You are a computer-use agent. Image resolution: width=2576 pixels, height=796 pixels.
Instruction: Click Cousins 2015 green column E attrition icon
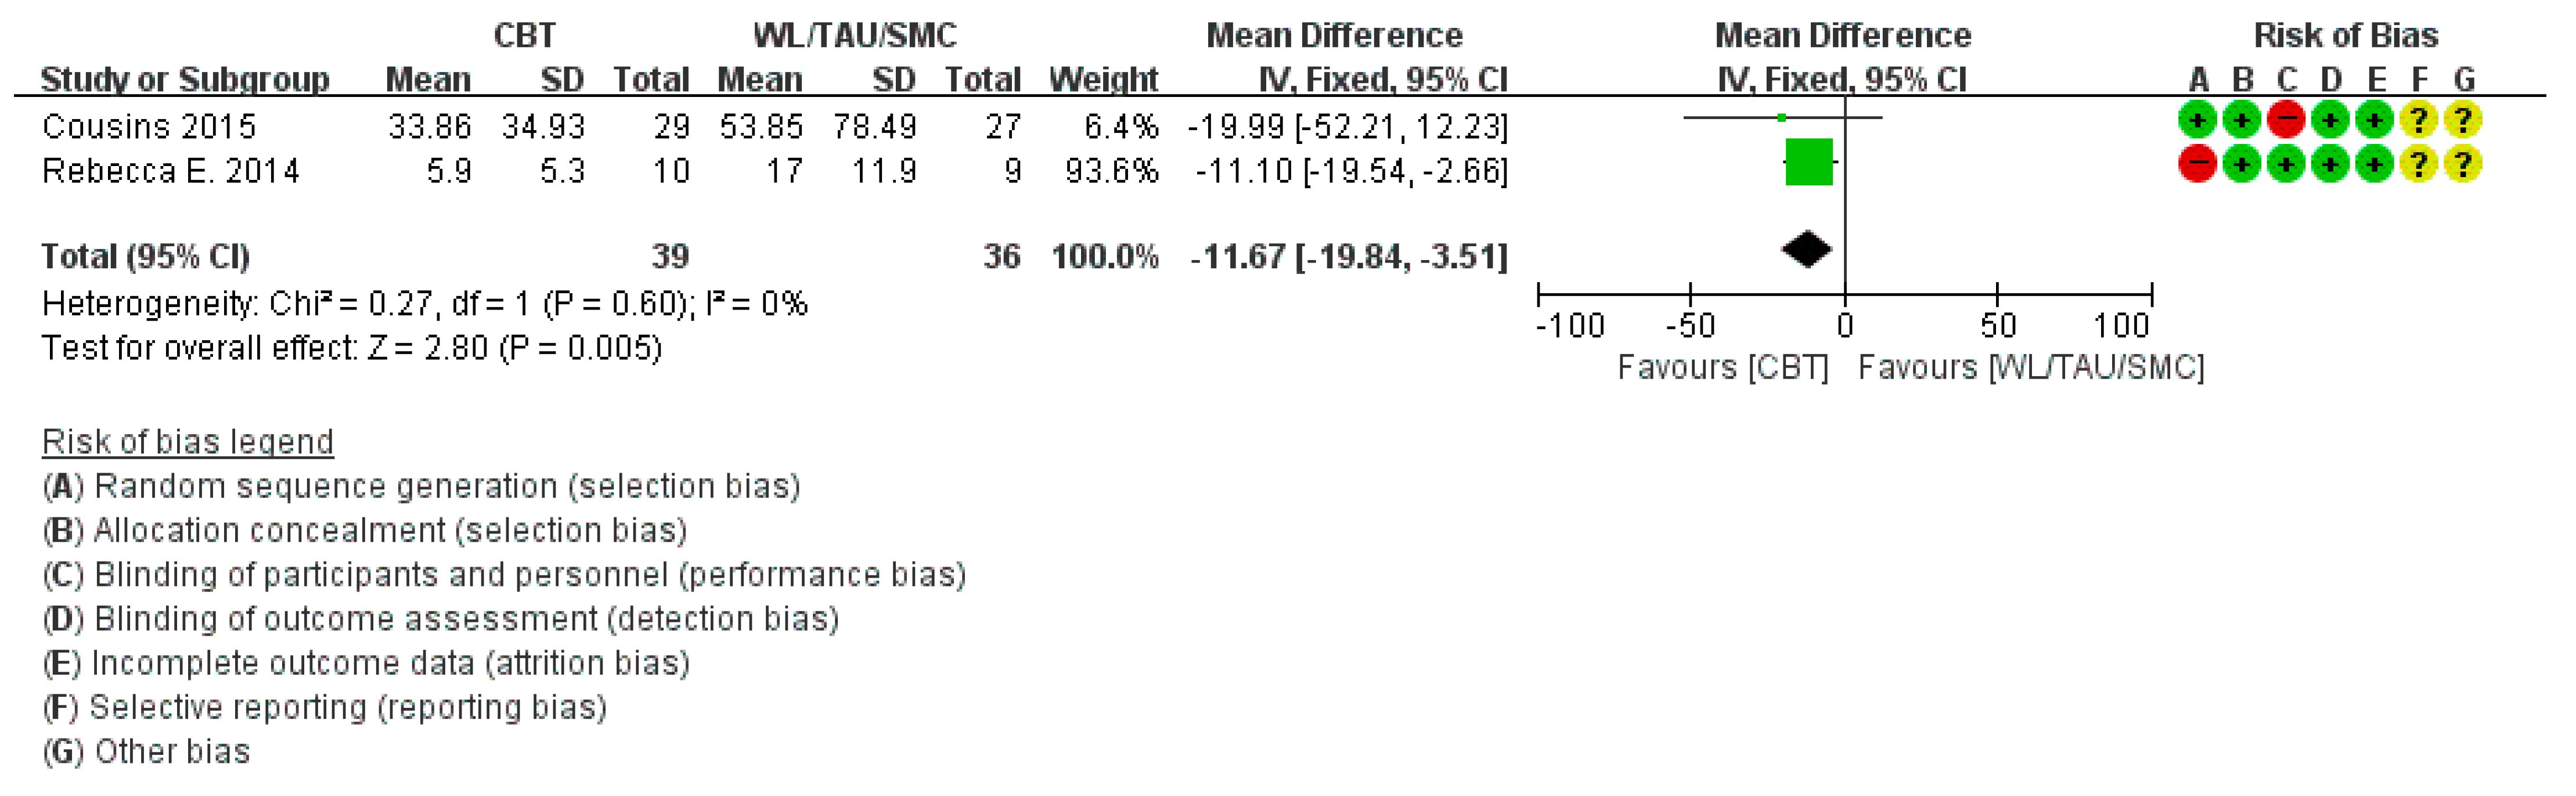2374,120
